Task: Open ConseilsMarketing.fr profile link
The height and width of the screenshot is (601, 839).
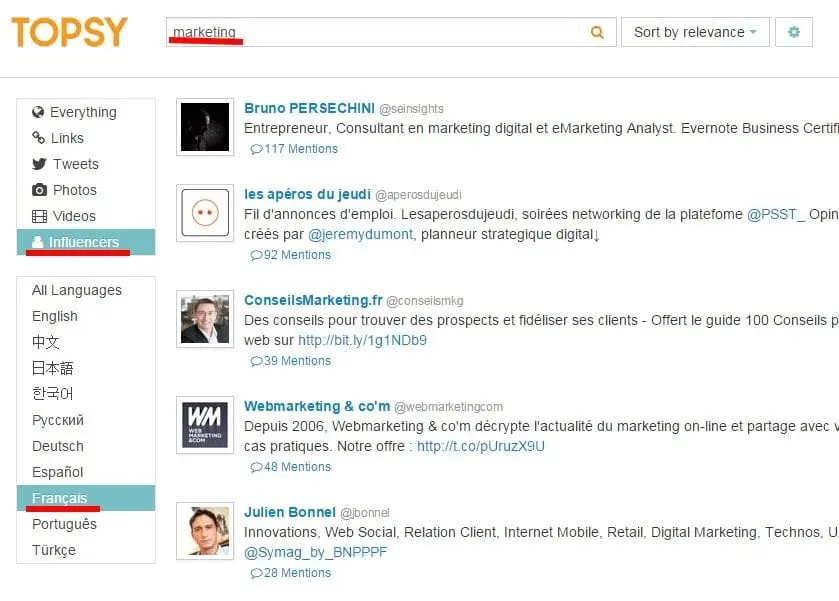Action: [313, 300]
